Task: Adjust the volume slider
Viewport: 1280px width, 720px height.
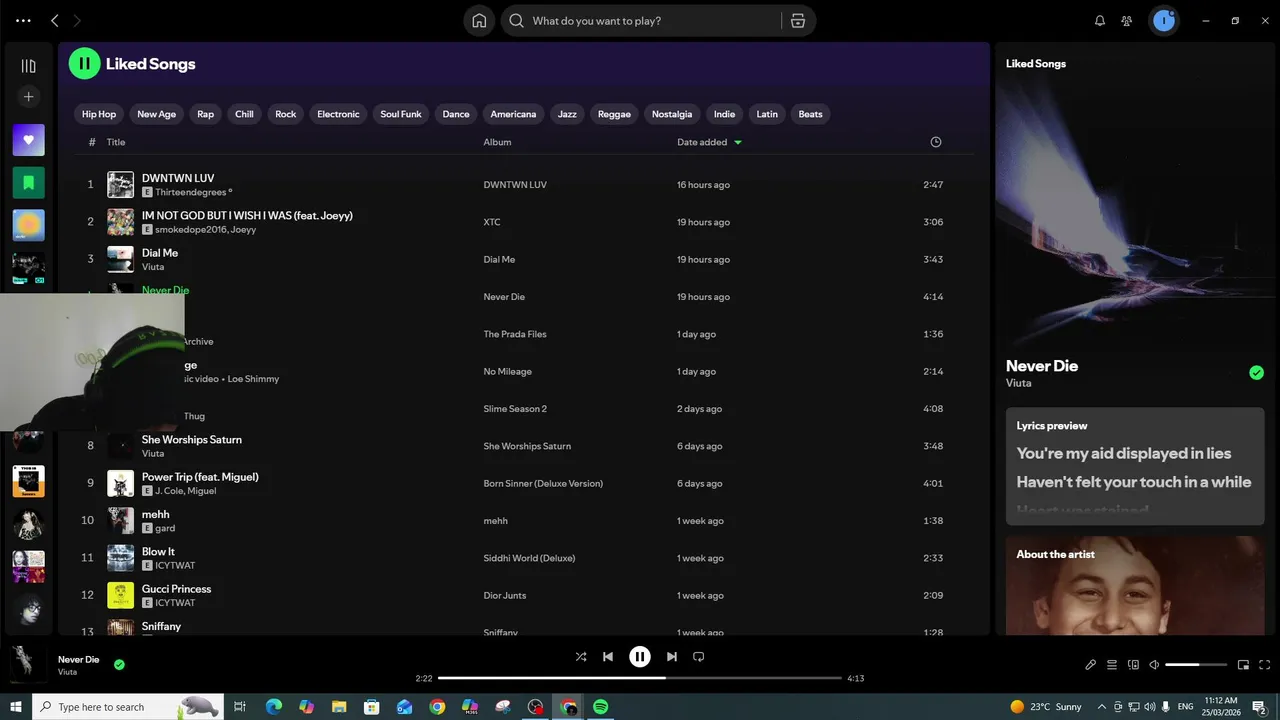Action: [1196, 665]
